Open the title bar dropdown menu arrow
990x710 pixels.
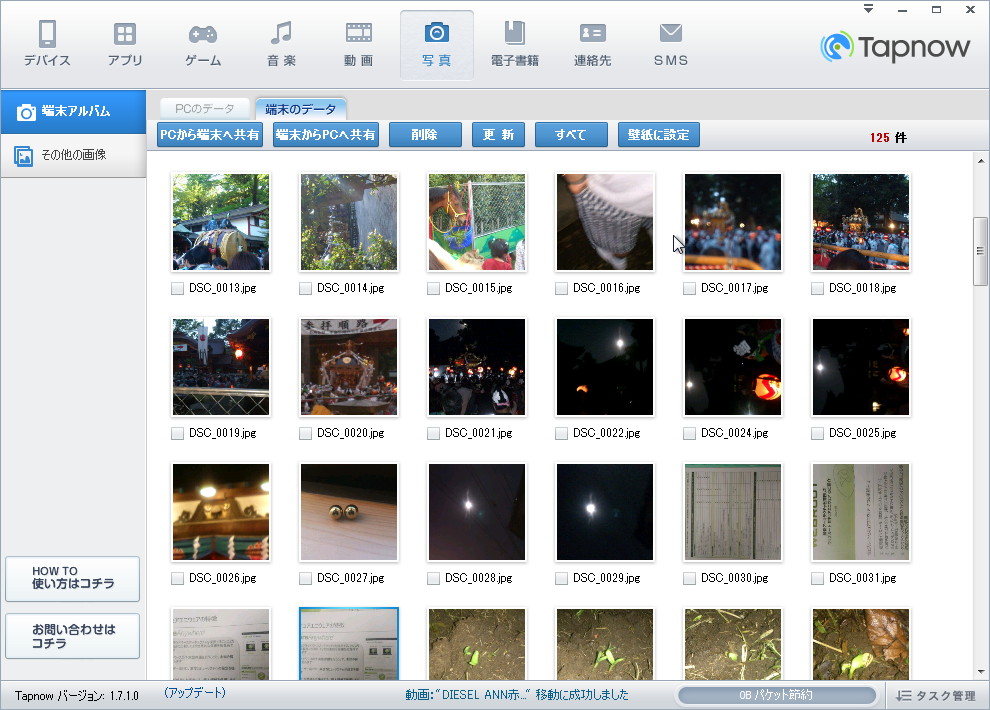click(869, 9)
